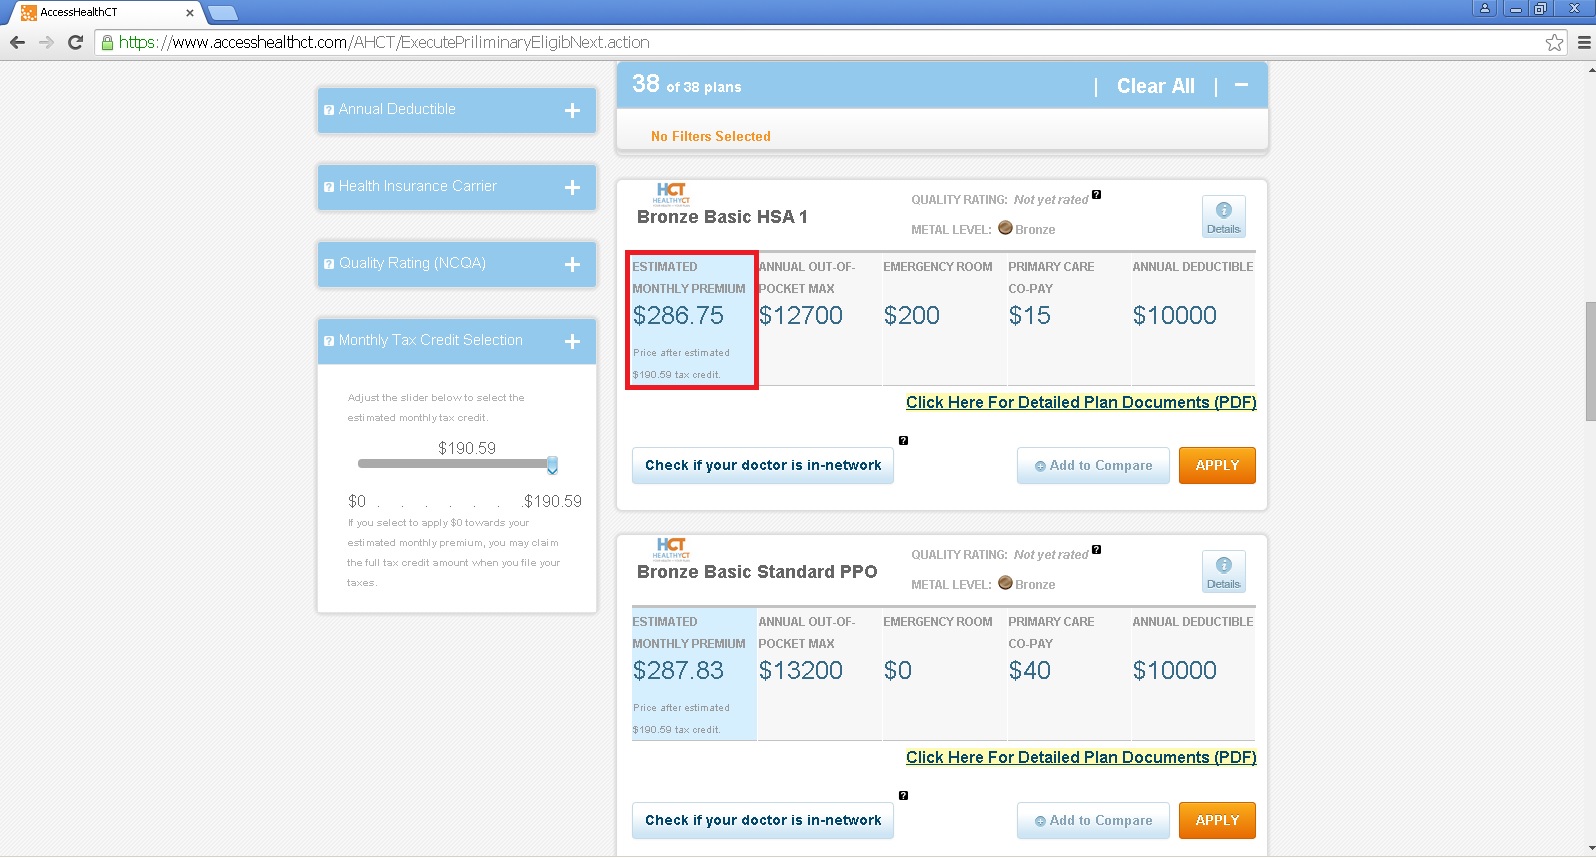Viewport: 1596px width, 858px height.
Task: Collapse the Monthly Tax Credit Selection panel
Action: (x=572, y=341)
